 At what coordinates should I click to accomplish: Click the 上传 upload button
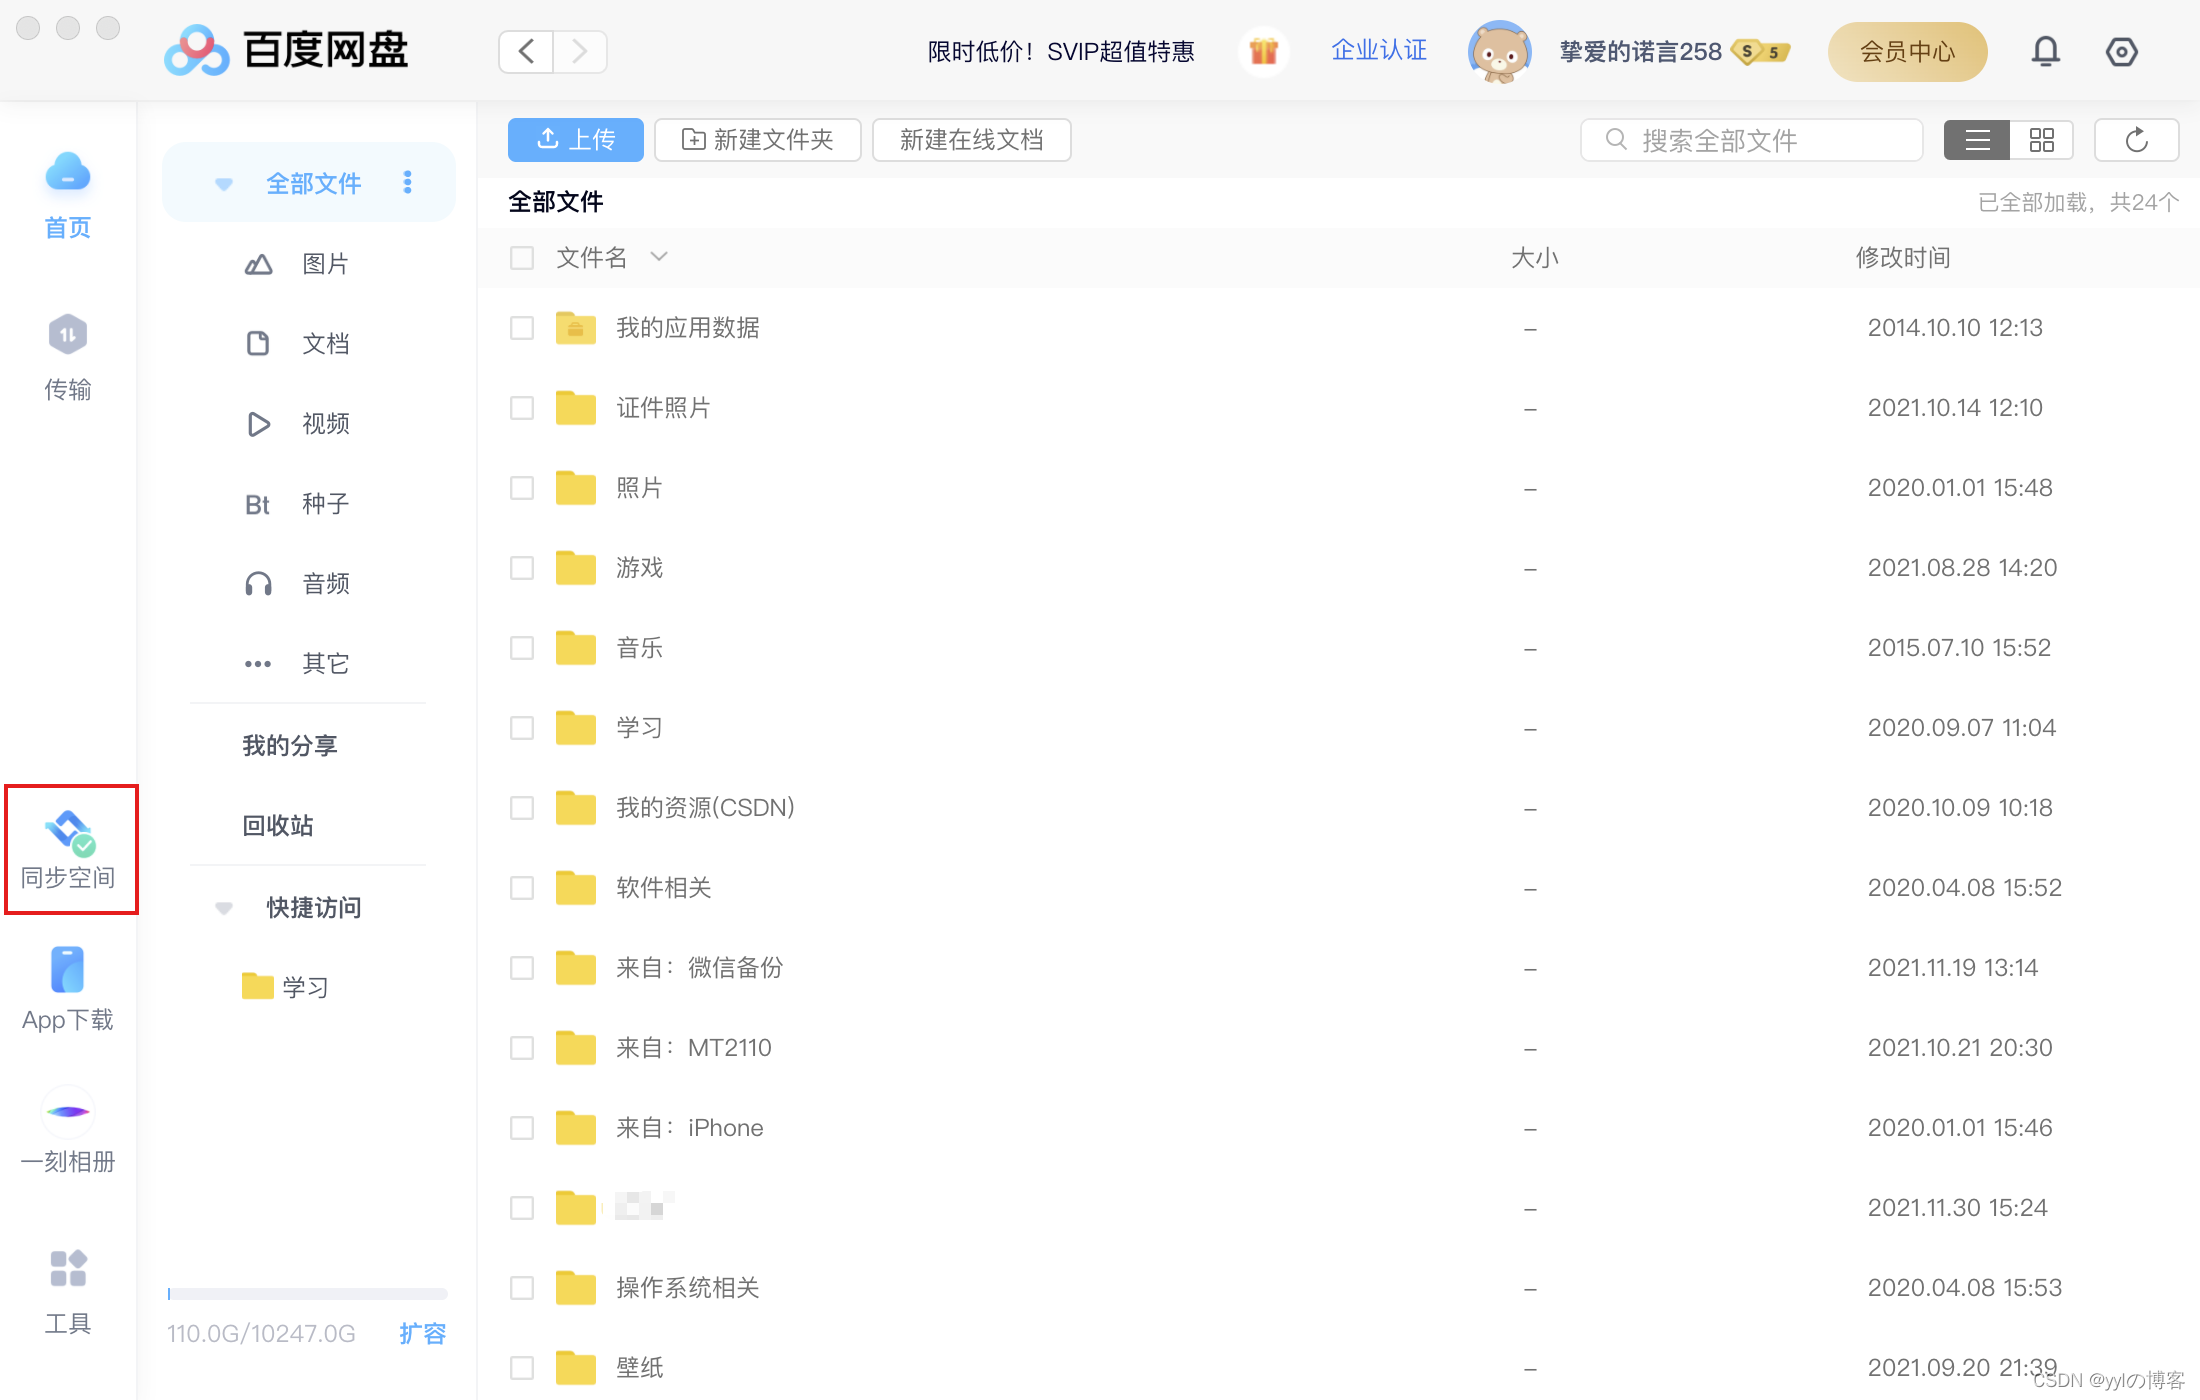[575, 140]
